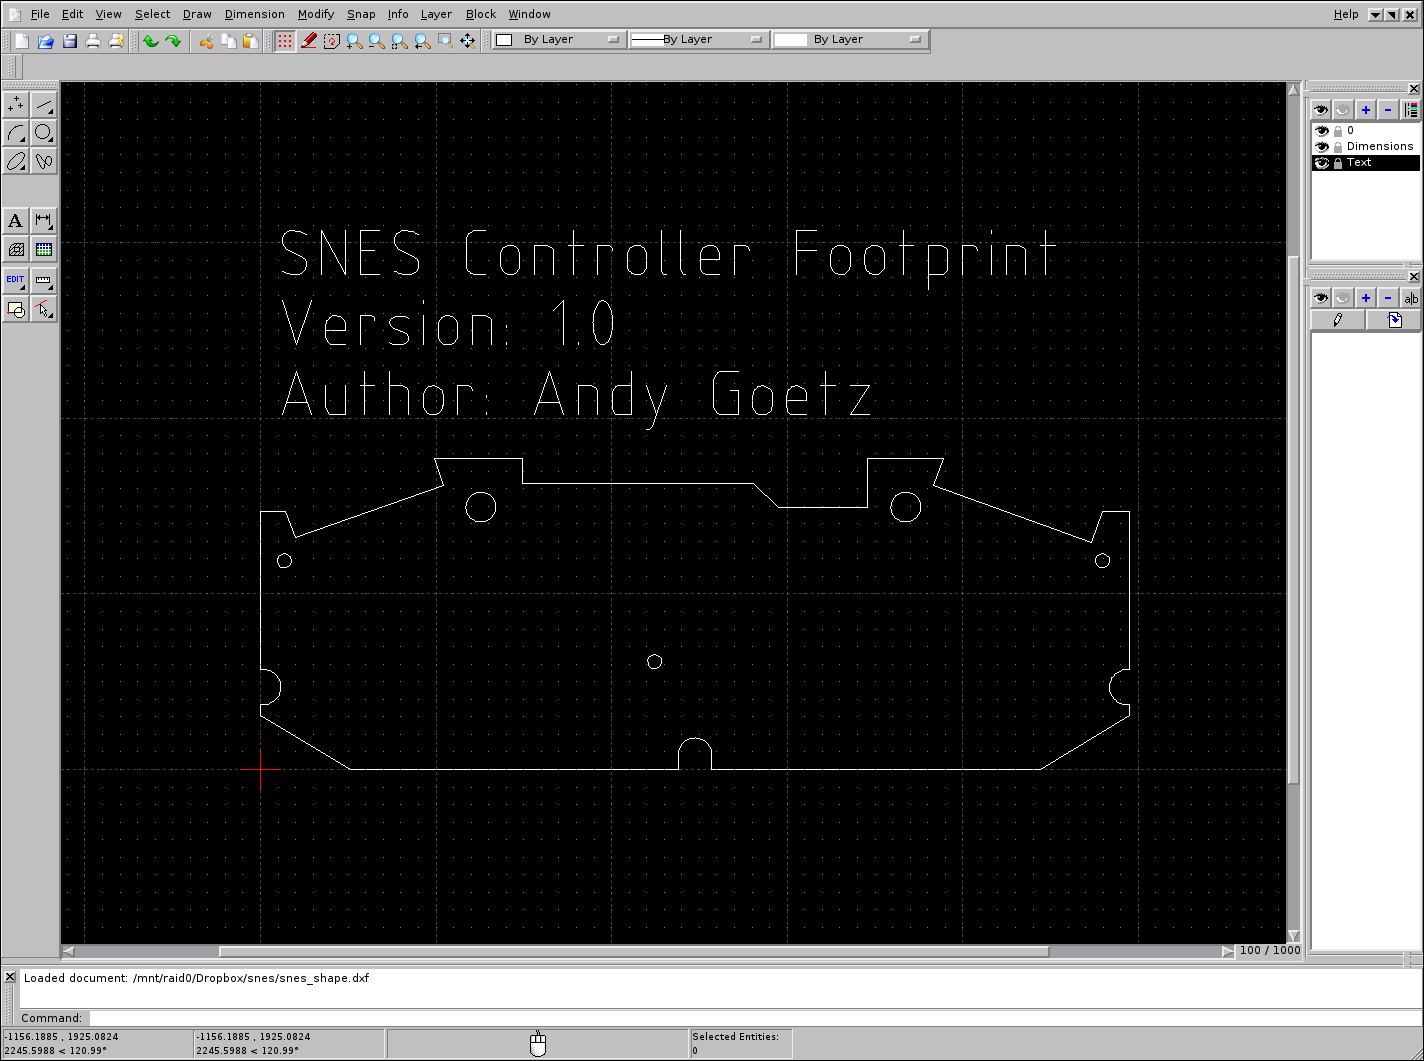Open the Snap menu
This screenshot has width=1424, height=1061.
click(361, 13)
